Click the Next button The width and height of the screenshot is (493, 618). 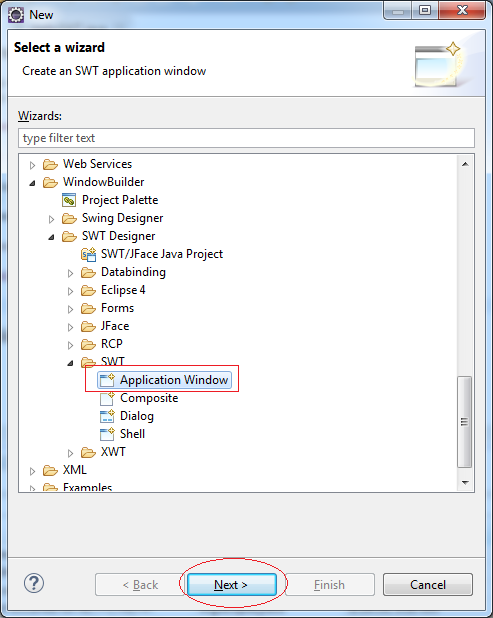(232, 584)
